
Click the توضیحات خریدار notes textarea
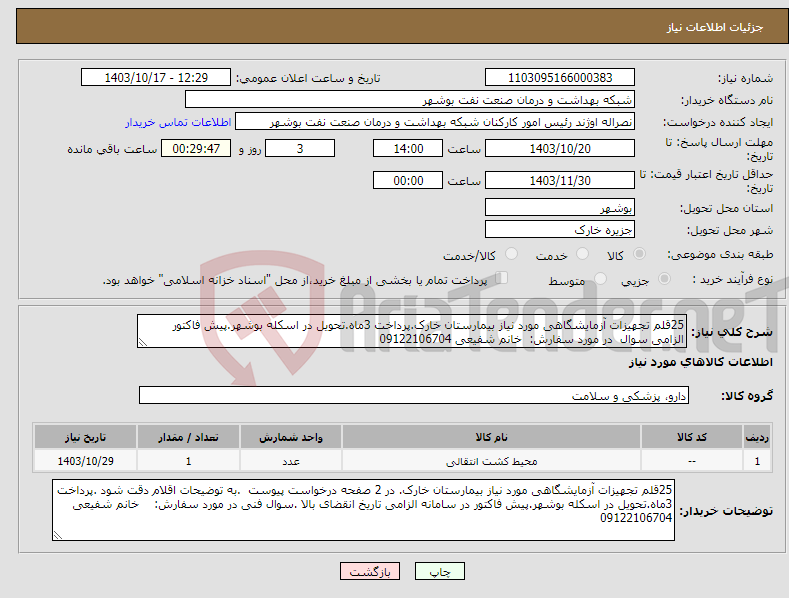[363, 510]
